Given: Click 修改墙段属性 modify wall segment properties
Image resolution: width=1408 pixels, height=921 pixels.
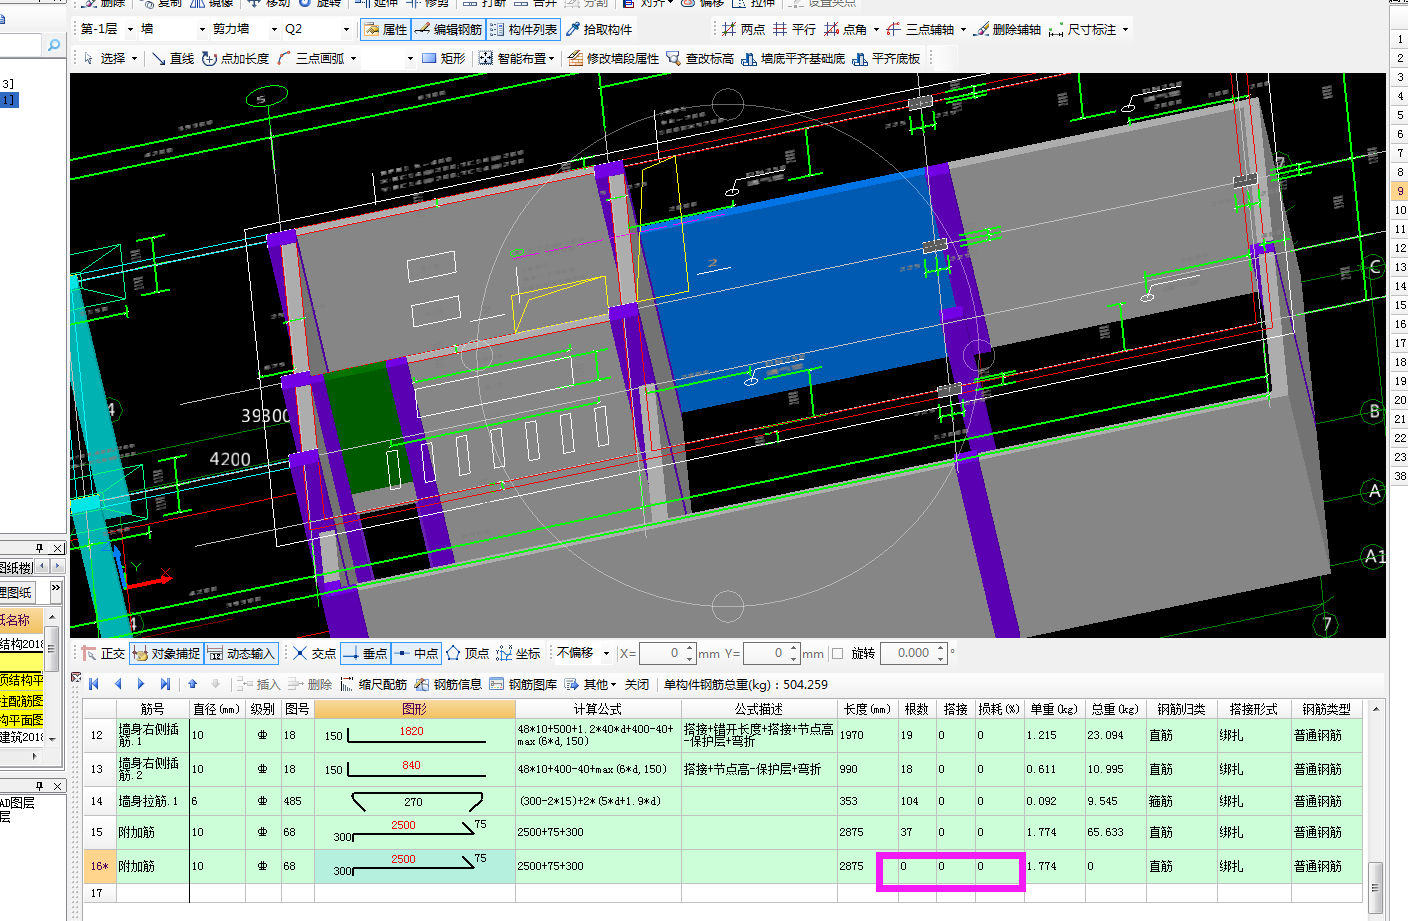Looking at the screenshot, I should click(613, 58).
